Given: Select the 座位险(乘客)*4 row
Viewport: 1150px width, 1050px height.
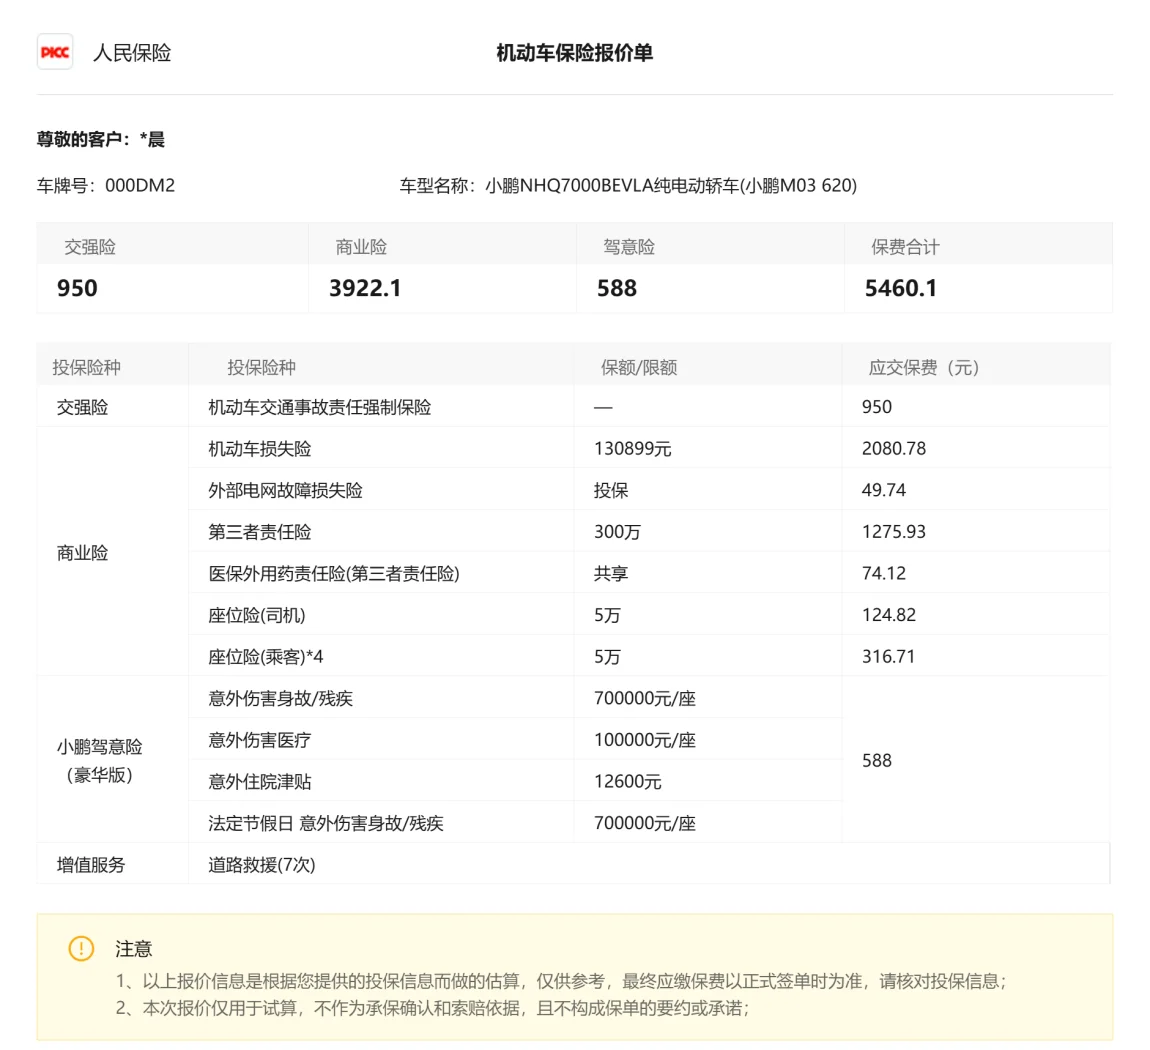Looking at the screenshot, I should tap(265, 657).
